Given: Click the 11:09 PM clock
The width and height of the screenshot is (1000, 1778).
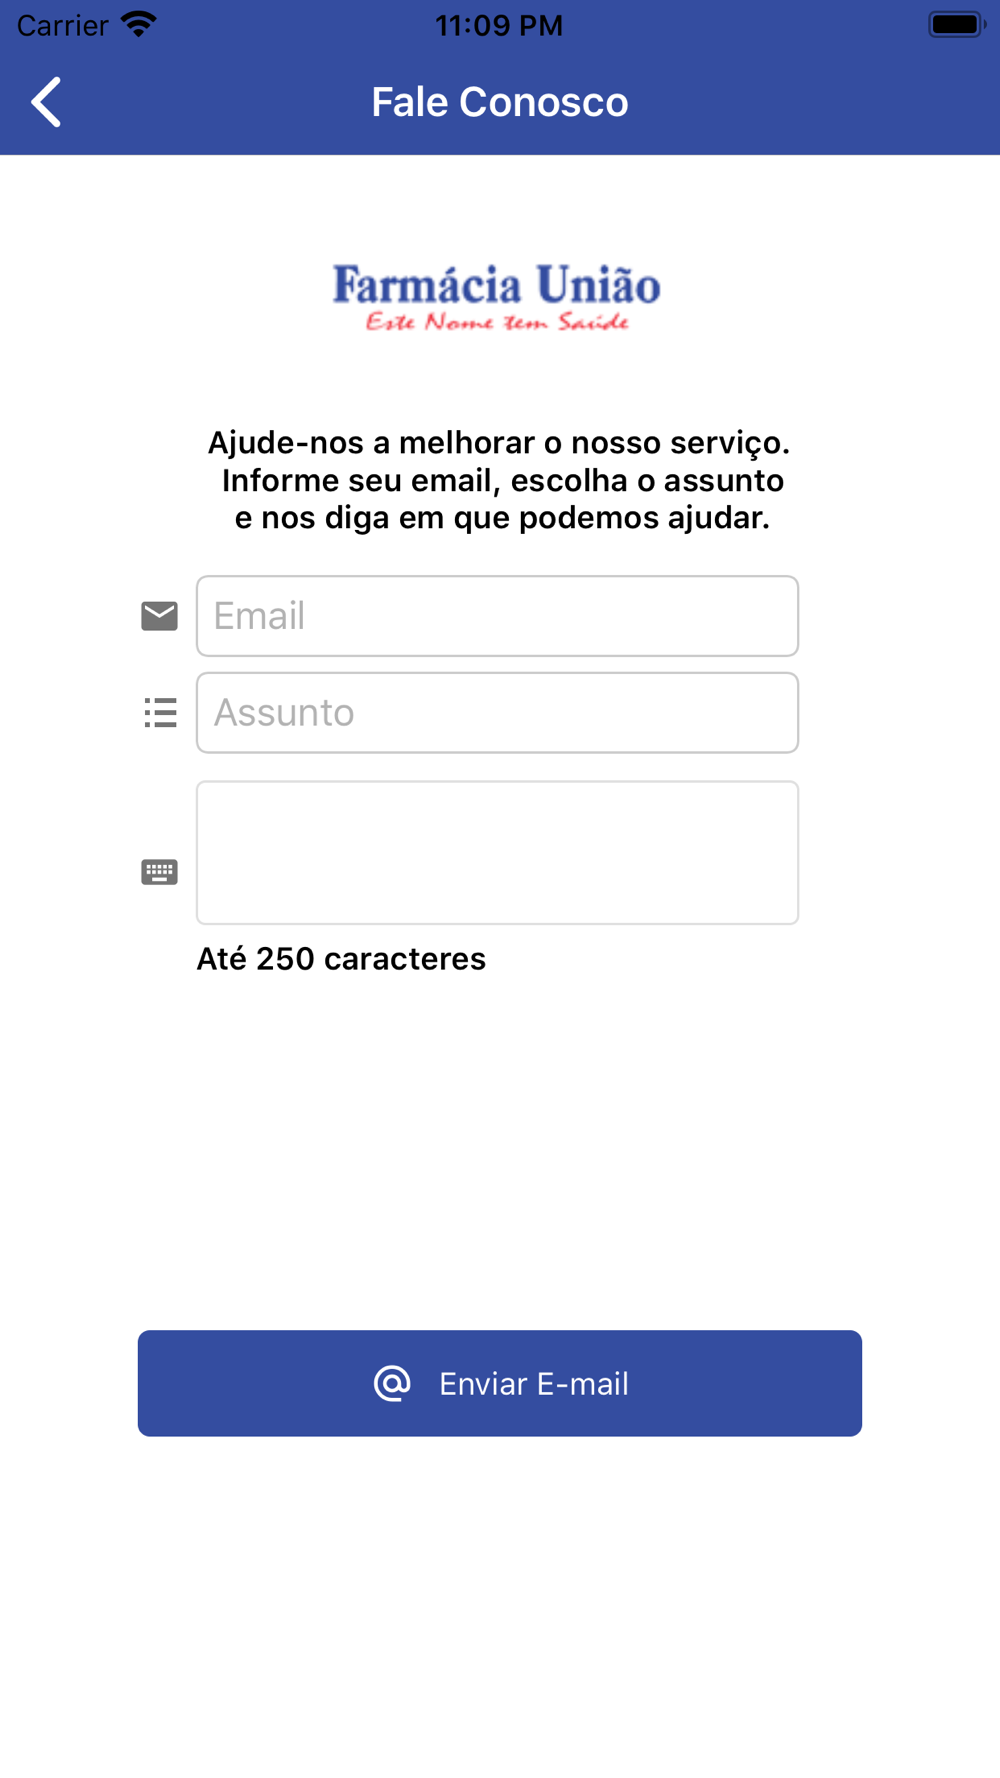Looking at the screenshot, I should click(x=499, y=25).
